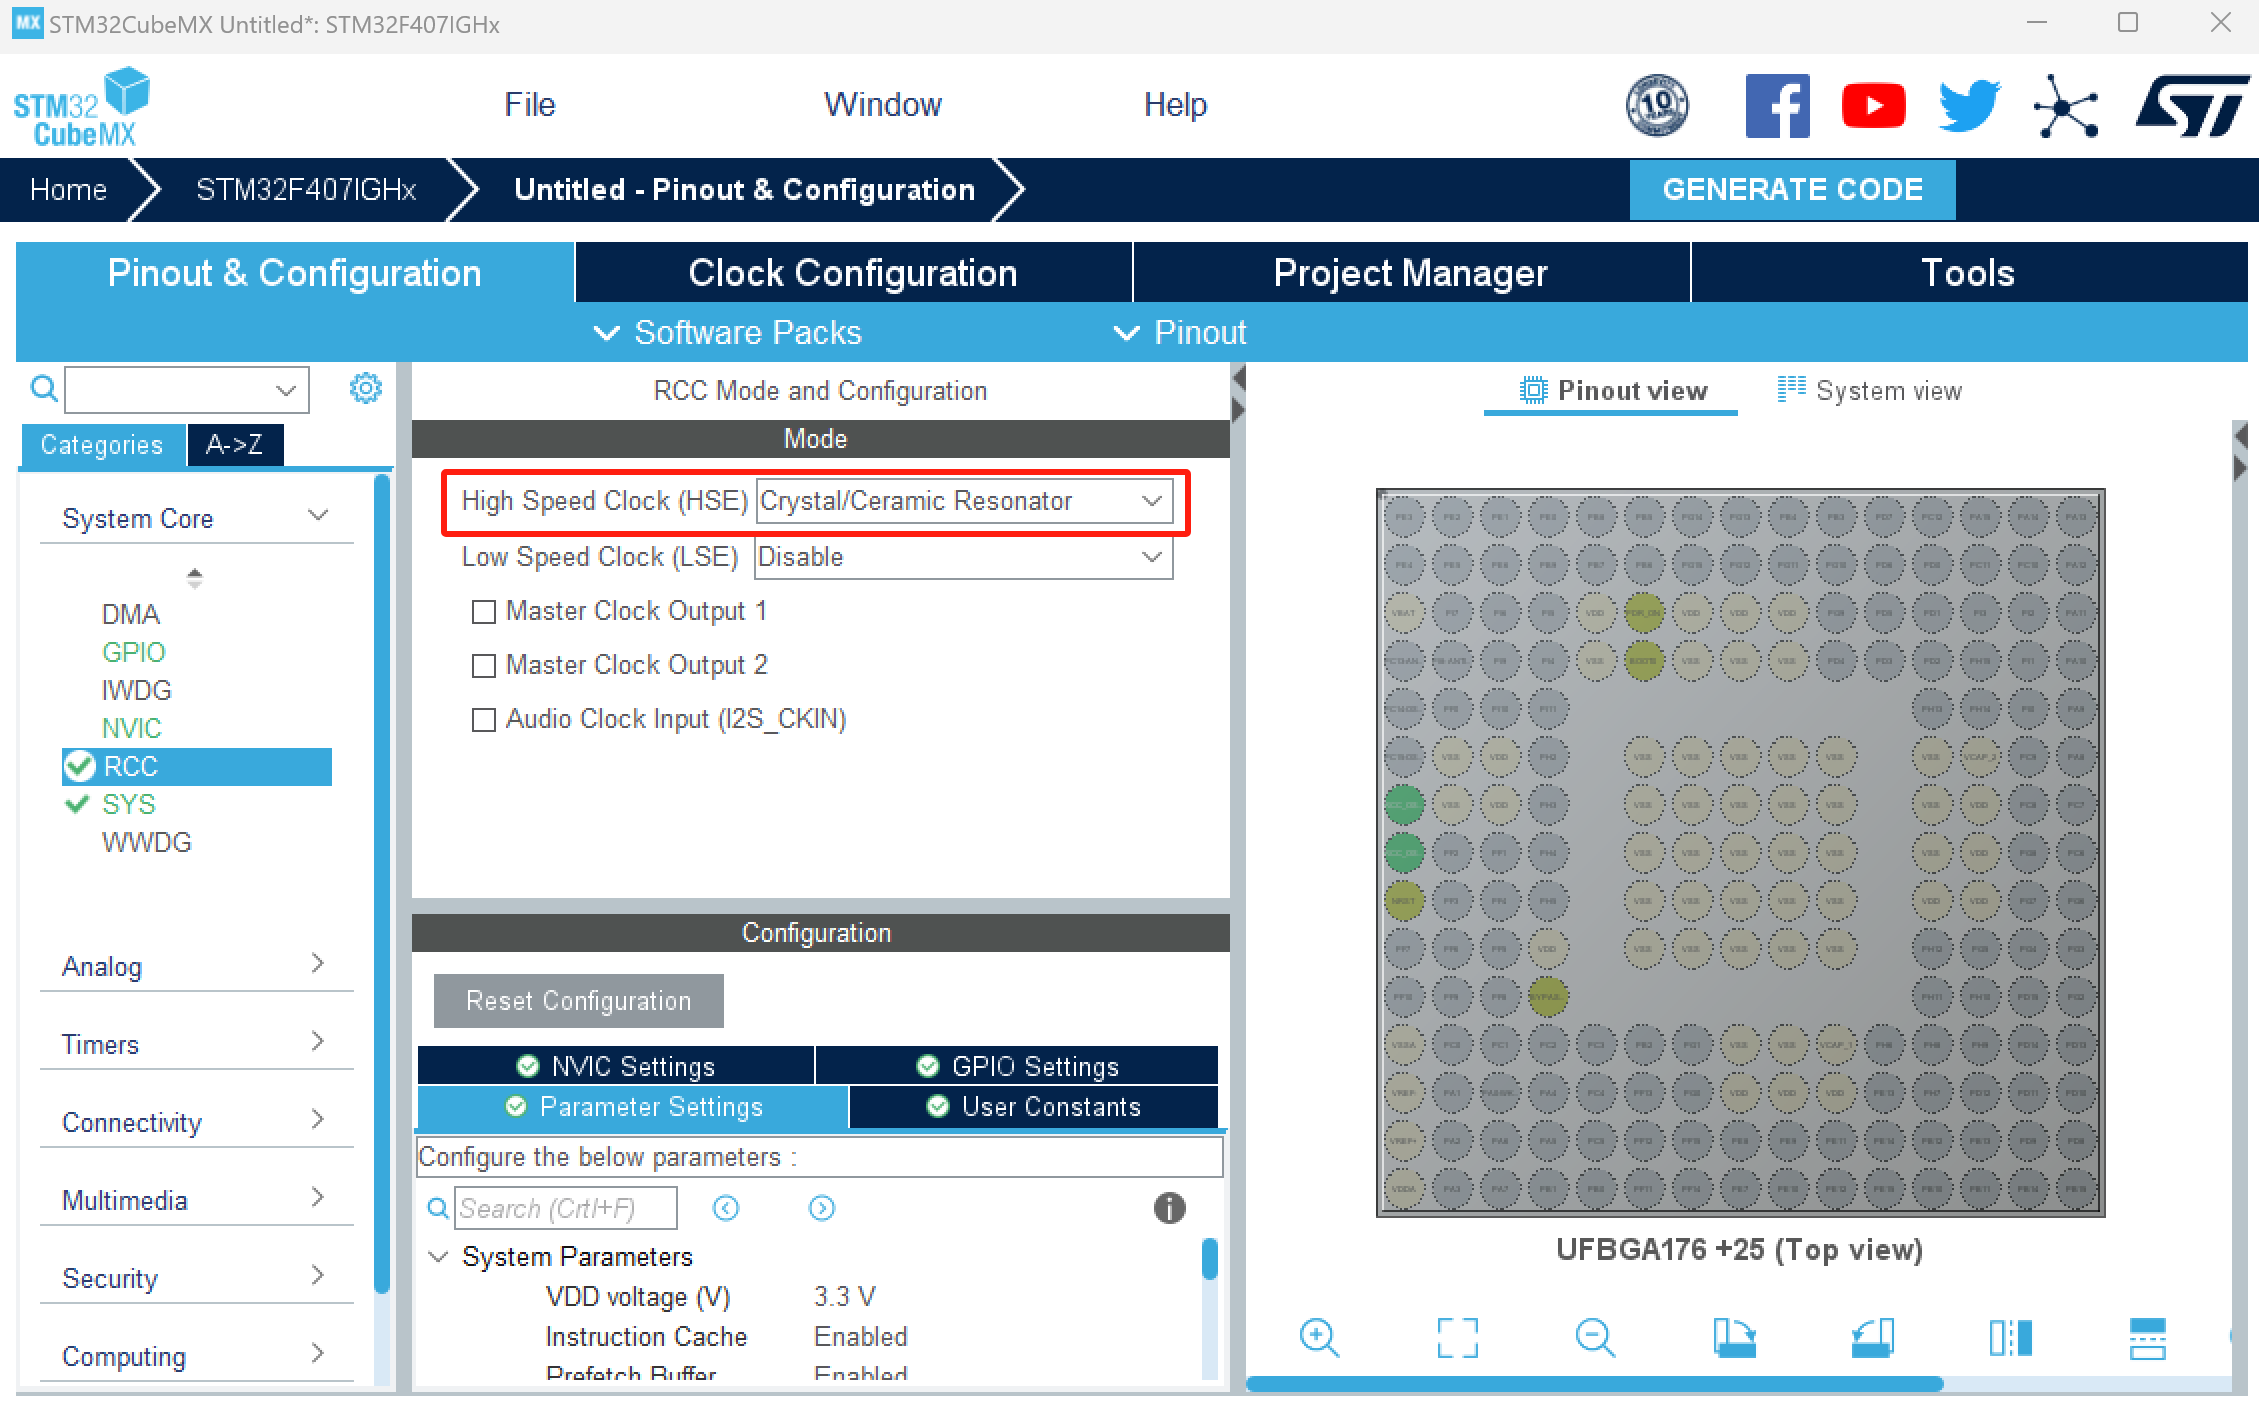The height and width of the screenshot is (1411, 2259).
Task: Click the rotate counterclockwise chip icon
Action: coord(1872,1337)
